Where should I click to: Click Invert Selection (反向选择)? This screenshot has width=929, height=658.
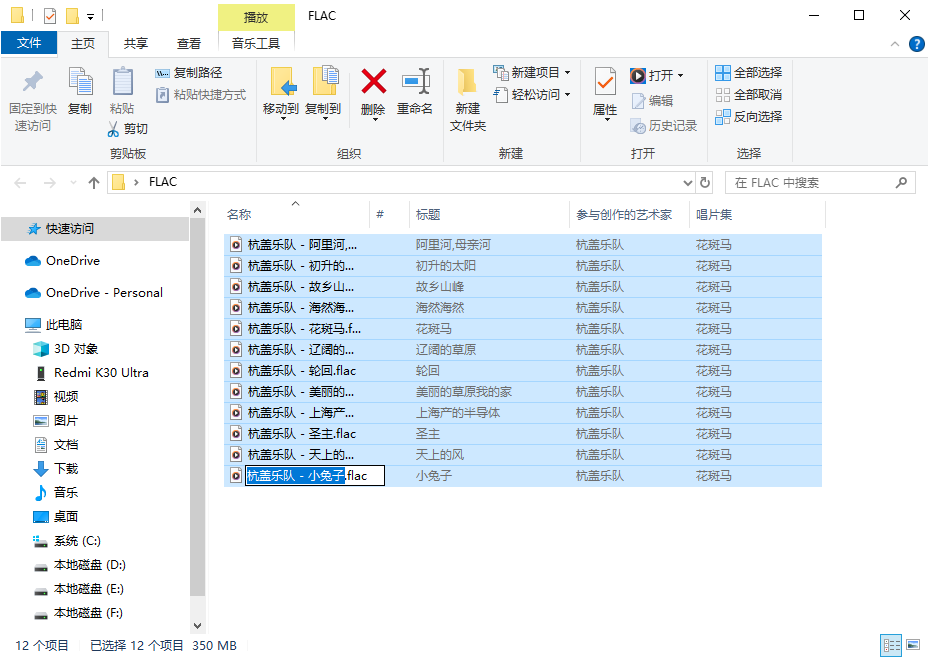pyautogui.click(x=748, y=116)
